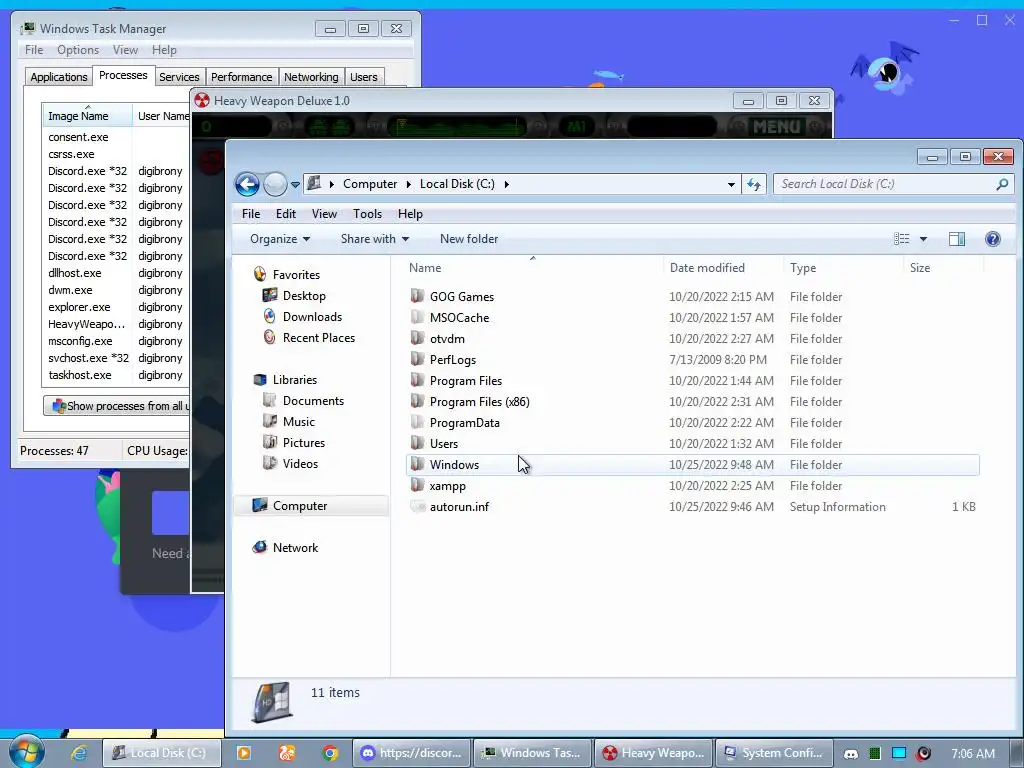Switch to Services tab in Task Manager
The width and height of the screenshot is (1024, 768).
(x=179, y=77)
